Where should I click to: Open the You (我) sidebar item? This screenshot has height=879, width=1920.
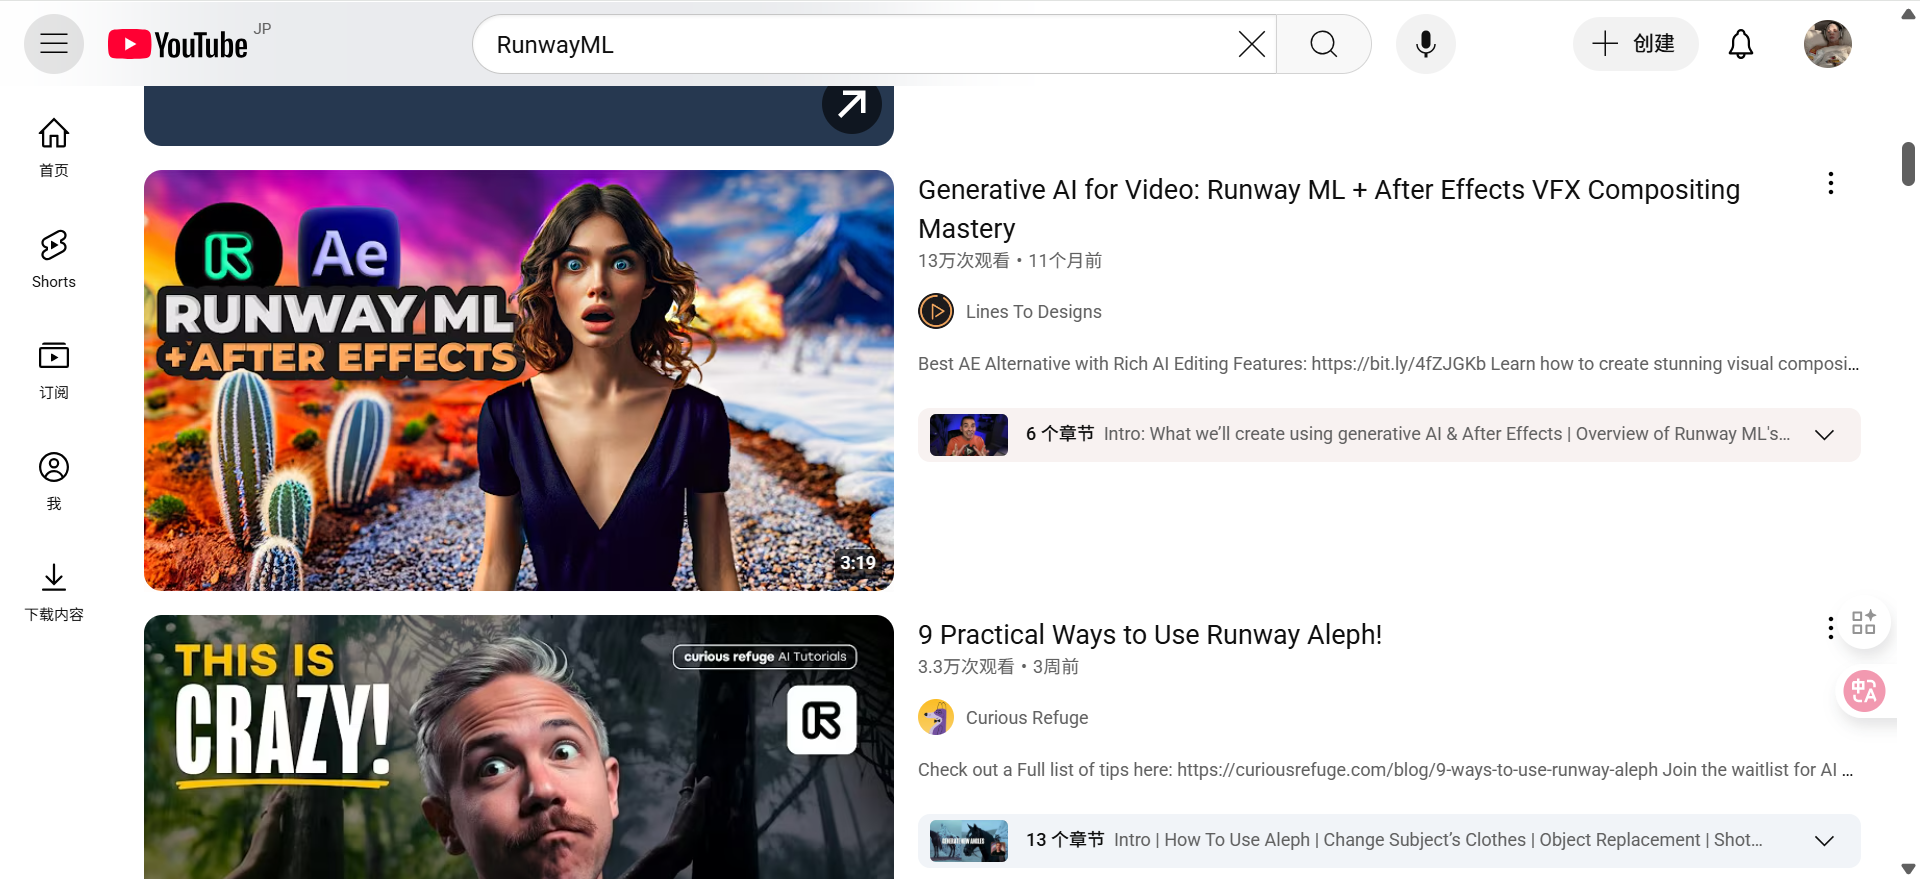tap(54, 481)
